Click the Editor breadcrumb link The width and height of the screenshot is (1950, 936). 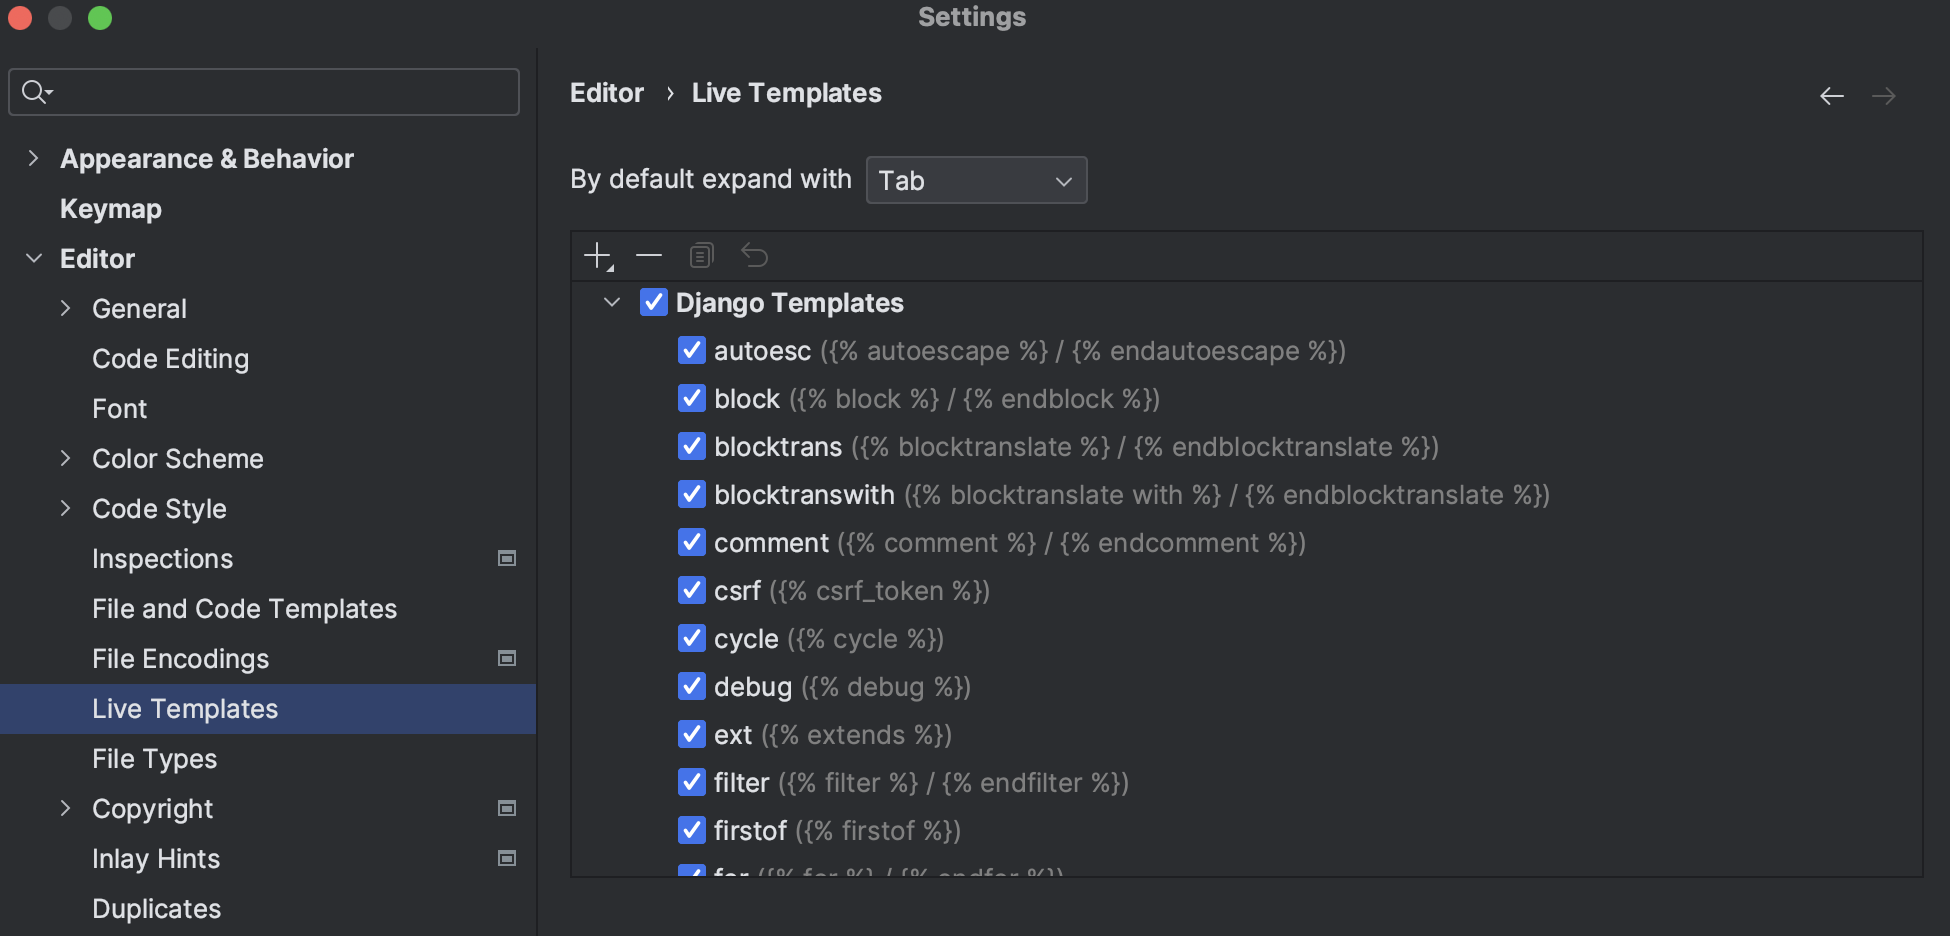[607, 93]
